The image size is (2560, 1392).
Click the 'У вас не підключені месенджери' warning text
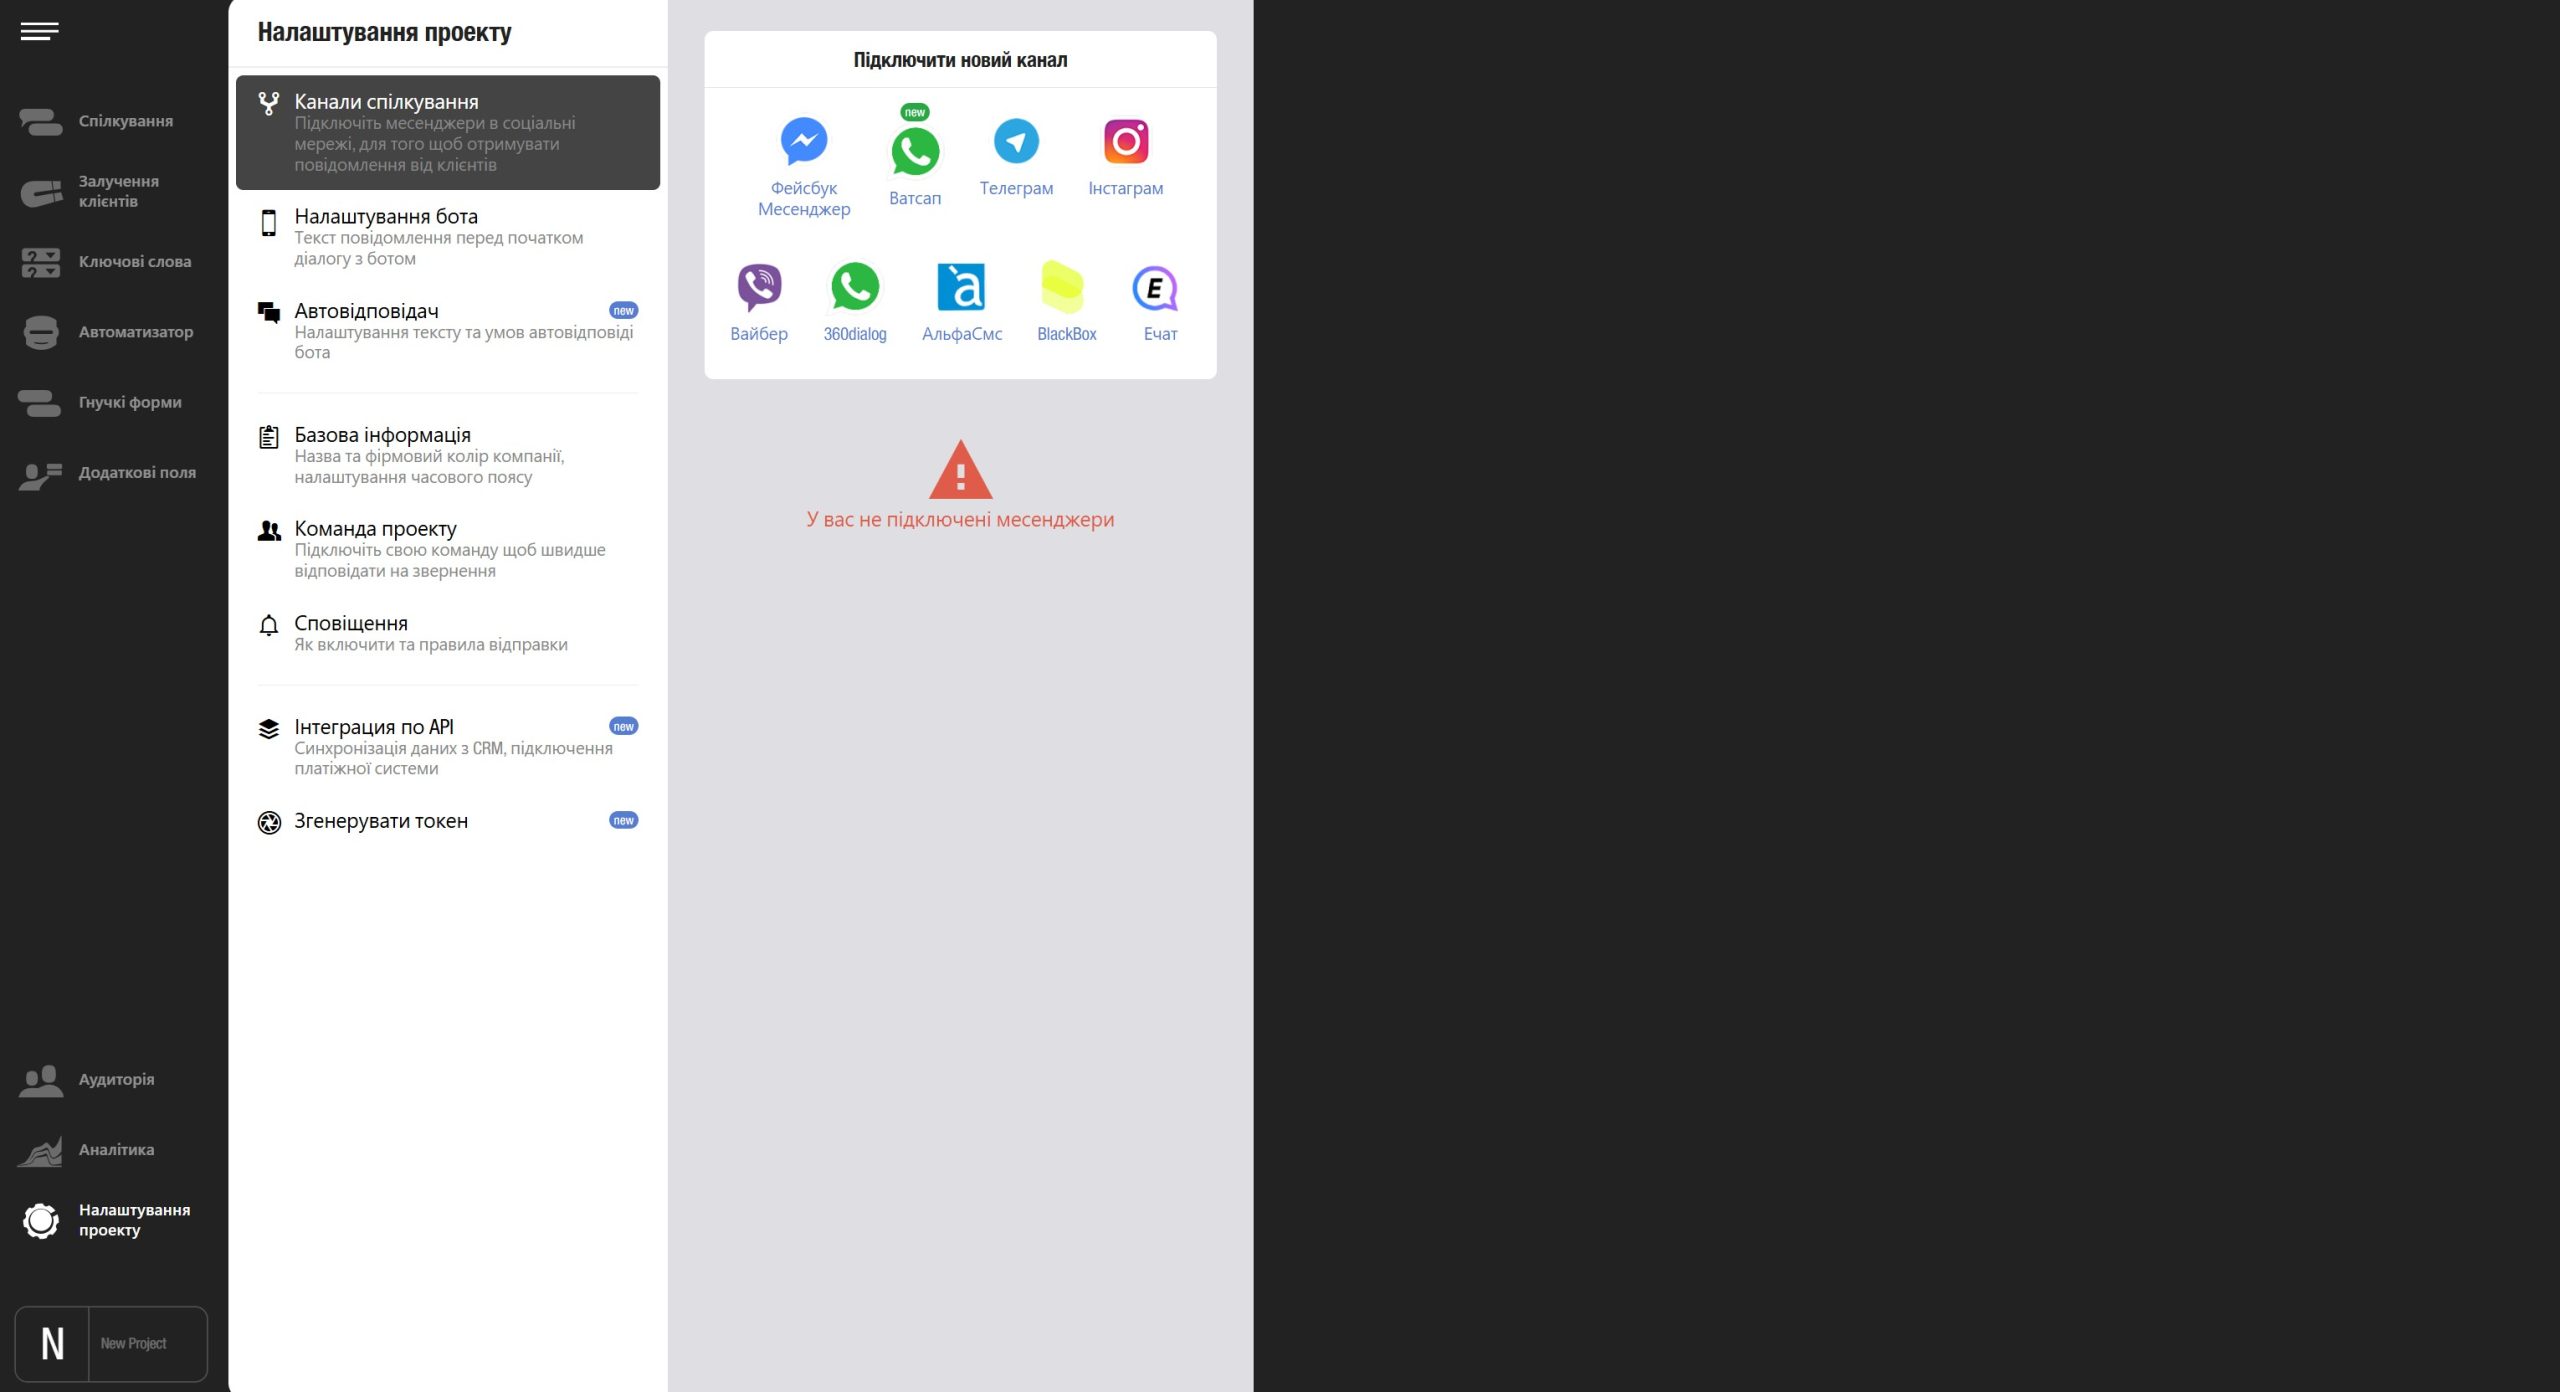[960, 520]
